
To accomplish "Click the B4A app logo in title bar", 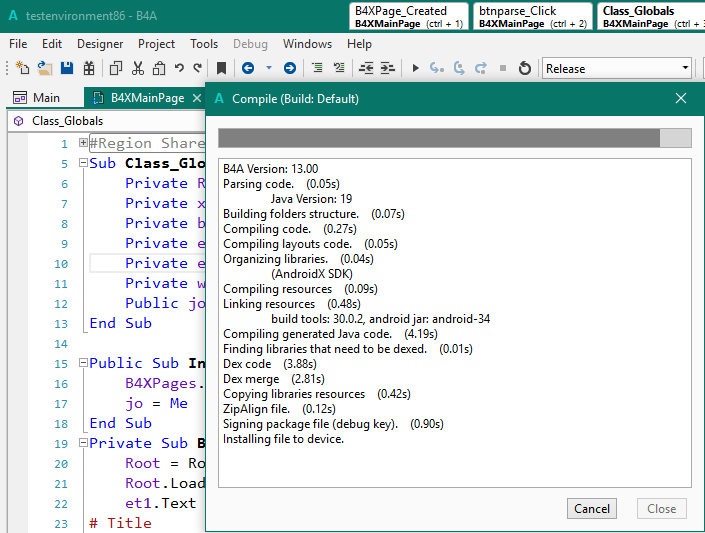I will tap(13, 15).
